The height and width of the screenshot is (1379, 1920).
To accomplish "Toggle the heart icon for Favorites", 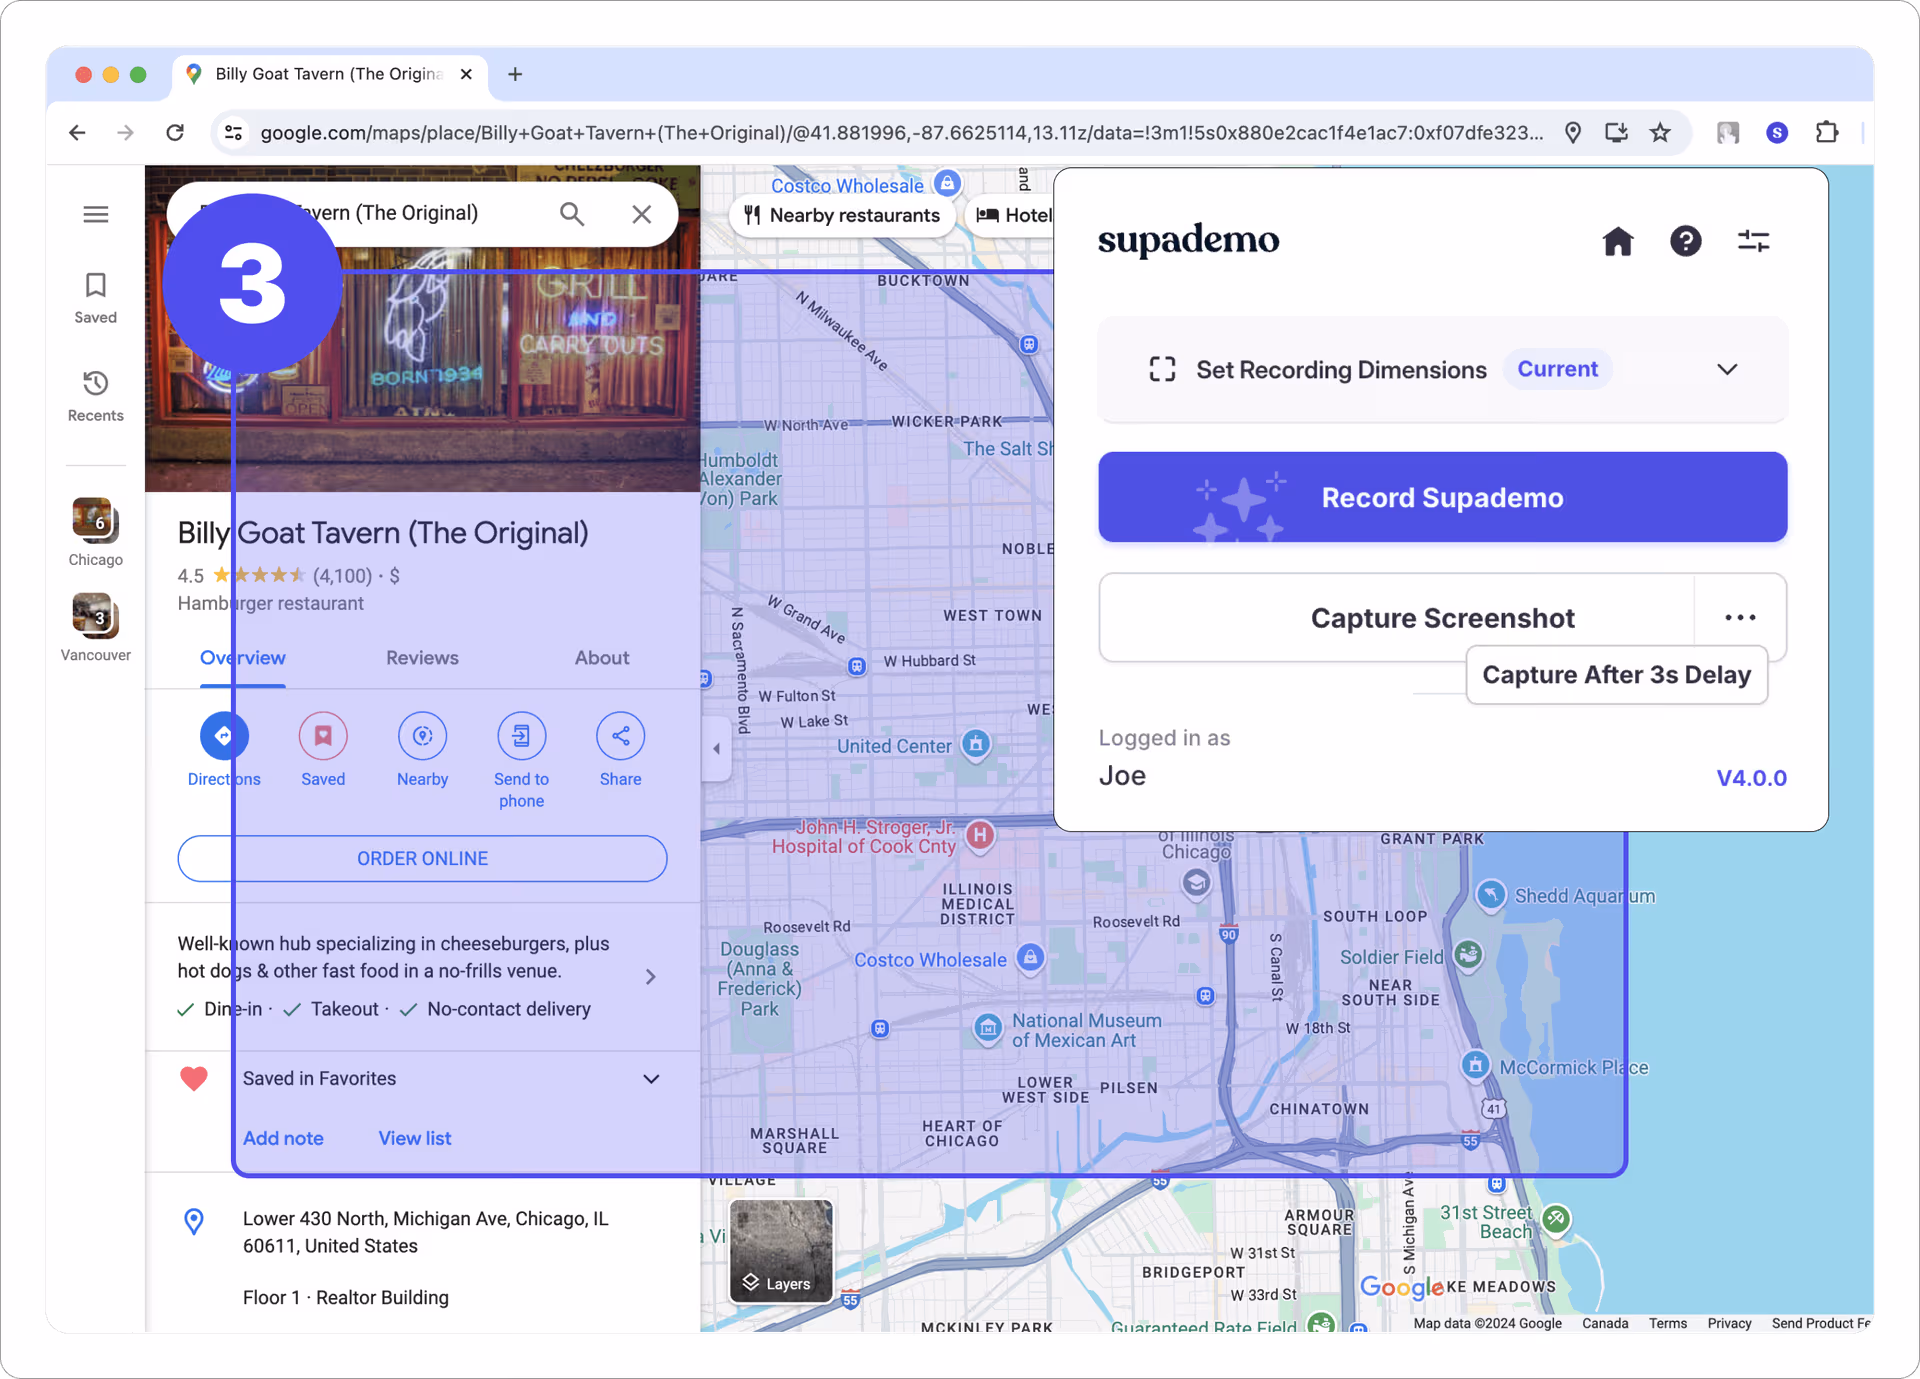I will click(x=193, y=1078).
